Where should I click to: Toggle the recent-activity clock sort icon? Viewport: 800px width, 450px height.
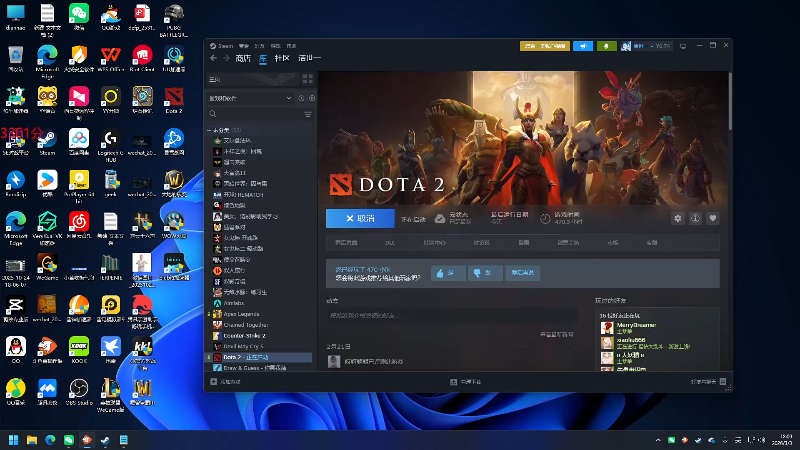[301, 98]
